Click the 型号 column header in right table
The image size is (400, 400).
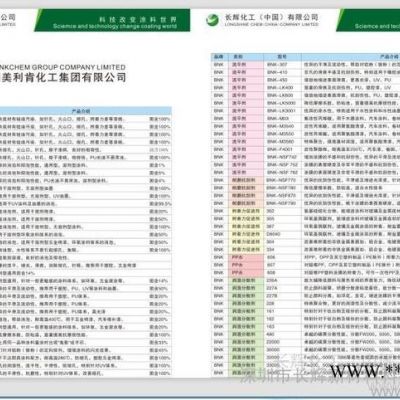point(282,57)
